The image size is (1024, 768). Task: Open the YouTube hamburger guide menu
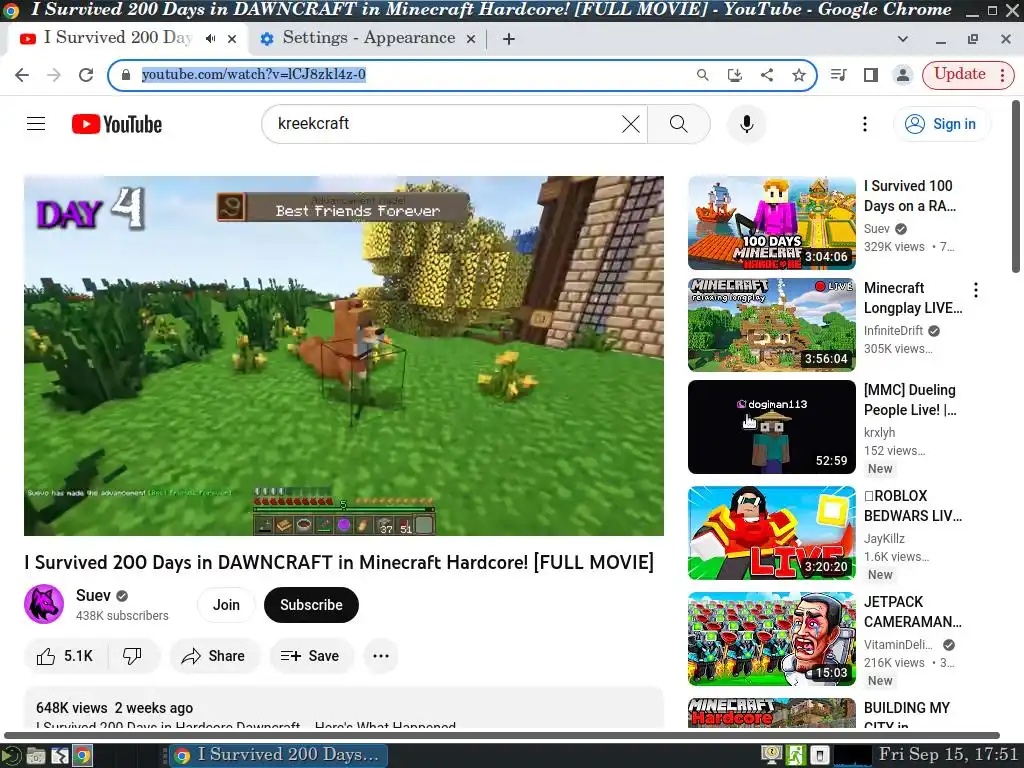(36, 123)
